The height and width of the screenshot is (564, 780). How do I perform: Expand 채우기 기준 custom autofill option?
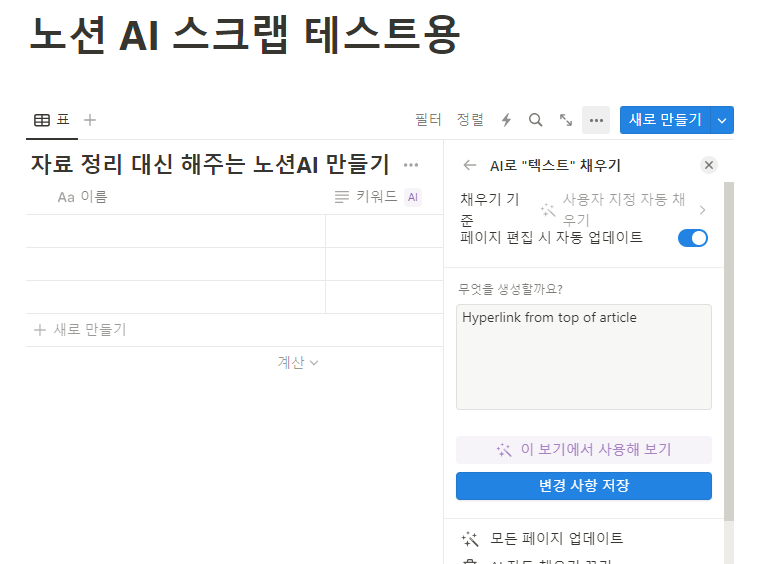[584, 209]
